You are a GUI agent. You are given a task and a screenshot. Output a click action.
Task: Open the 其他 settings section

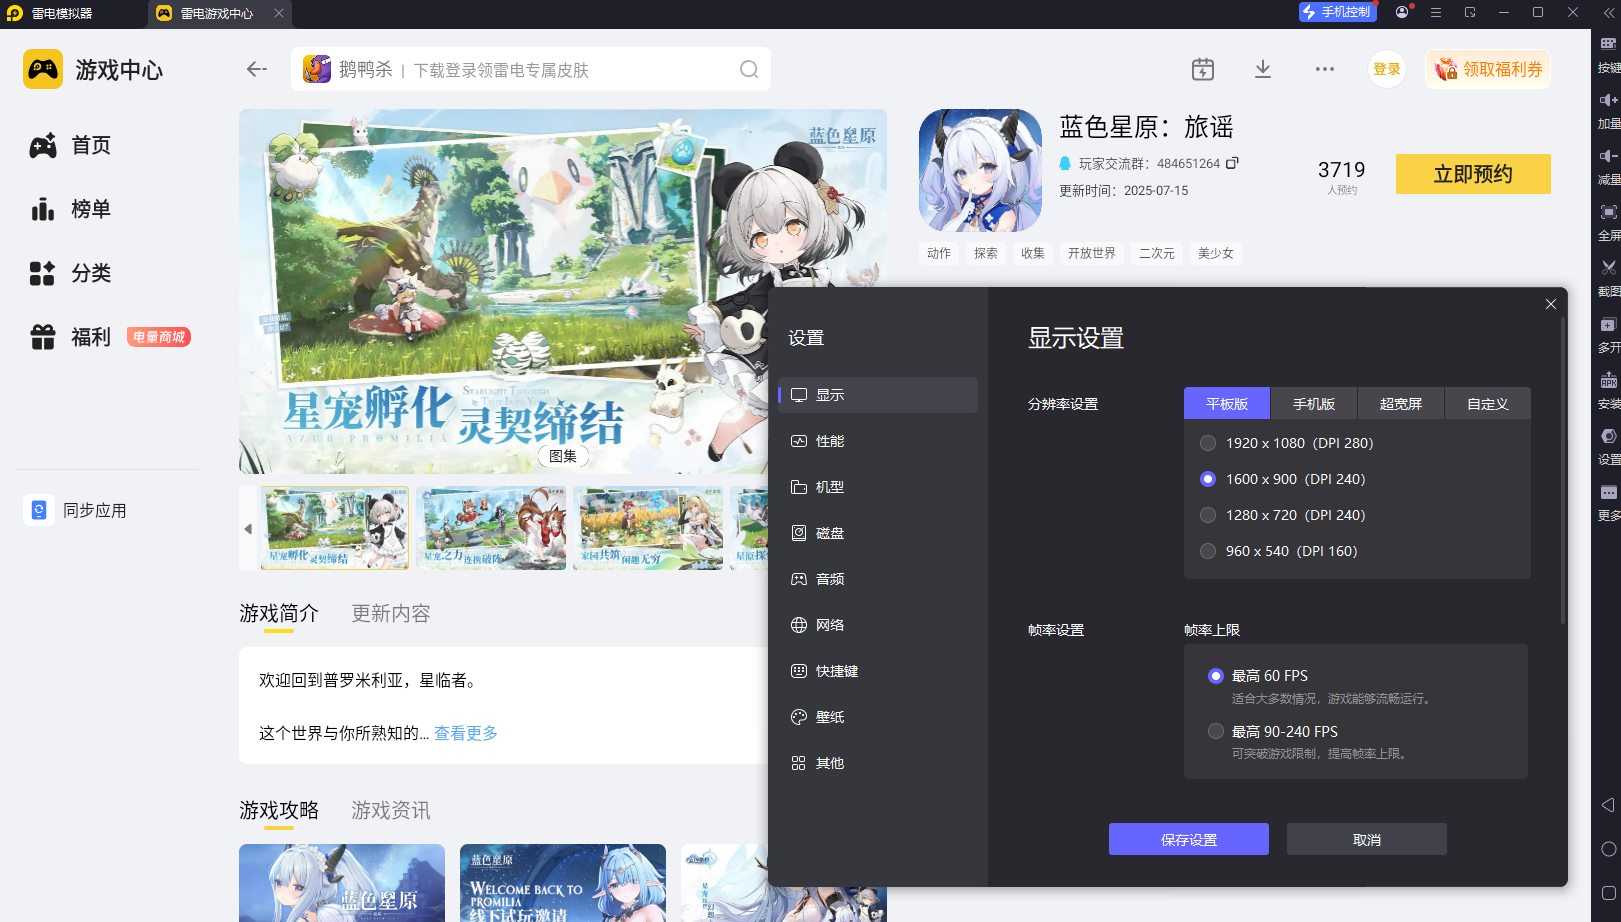pyautogui.click(x=878, y=763)
